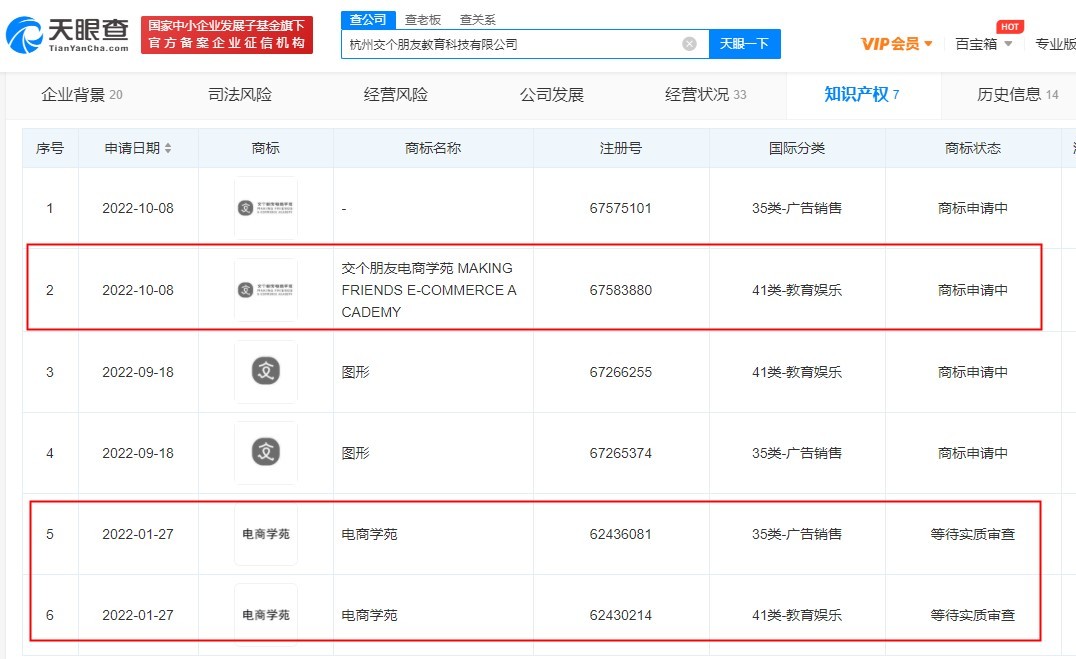This screenshot has width=1076, height=659.
Task: Click the 商标 column header
Action: (266, 148)
